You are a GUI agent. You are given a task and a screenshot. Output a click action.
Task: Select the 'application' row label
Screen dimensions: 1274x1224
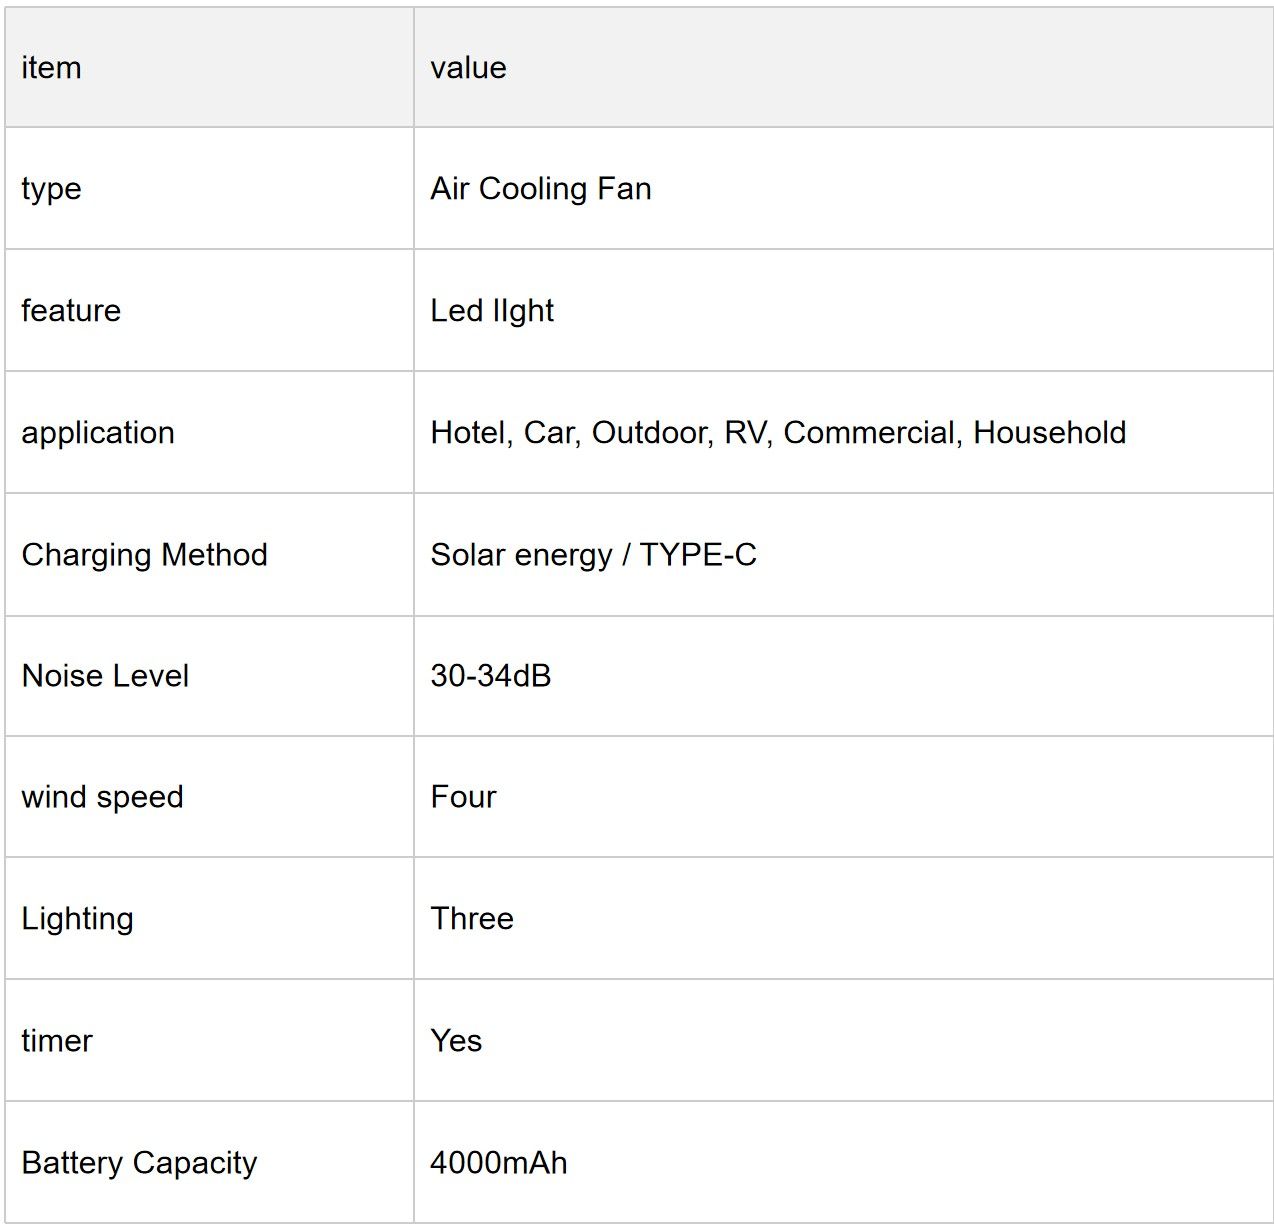tap(98, 433)
